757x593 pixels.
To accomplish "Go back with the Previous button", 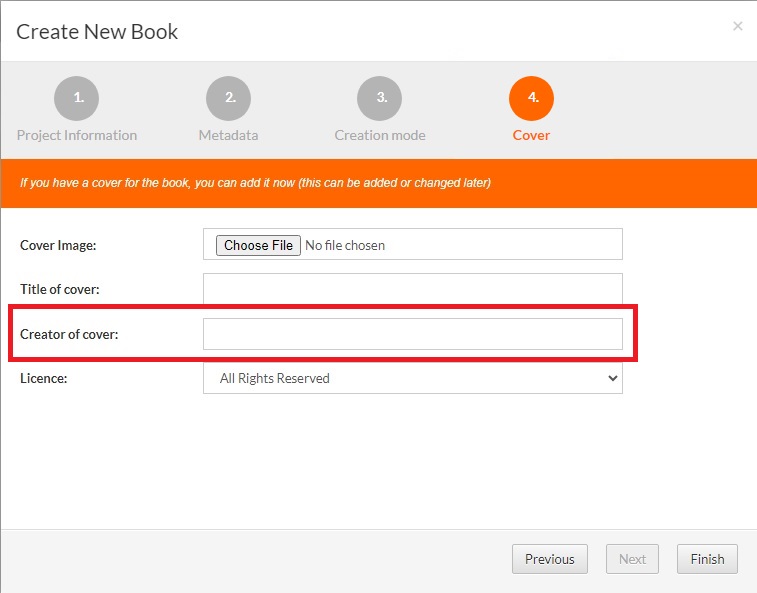I will coord(549,559).
